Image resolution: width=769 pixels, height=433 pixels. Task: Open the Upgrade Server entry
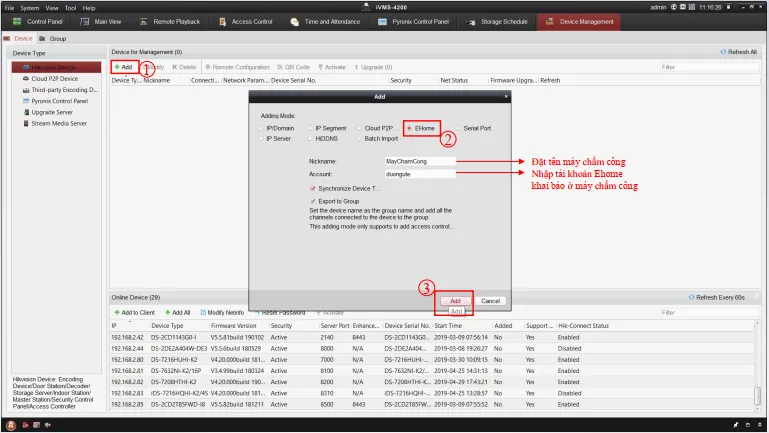(51, 112)
